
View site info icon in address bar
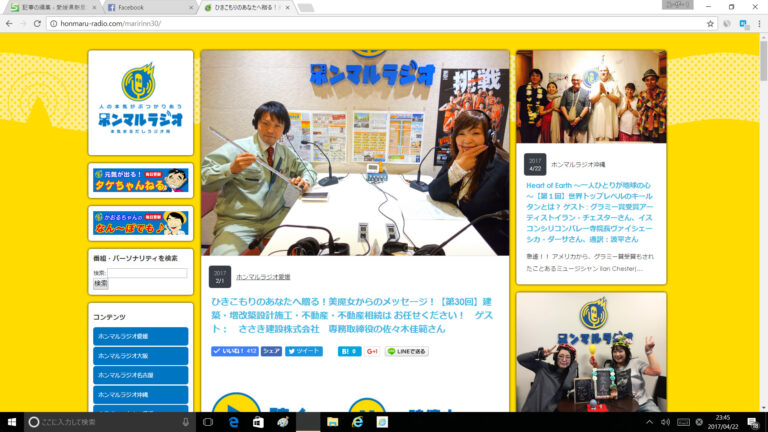click(x=53, y=24)
